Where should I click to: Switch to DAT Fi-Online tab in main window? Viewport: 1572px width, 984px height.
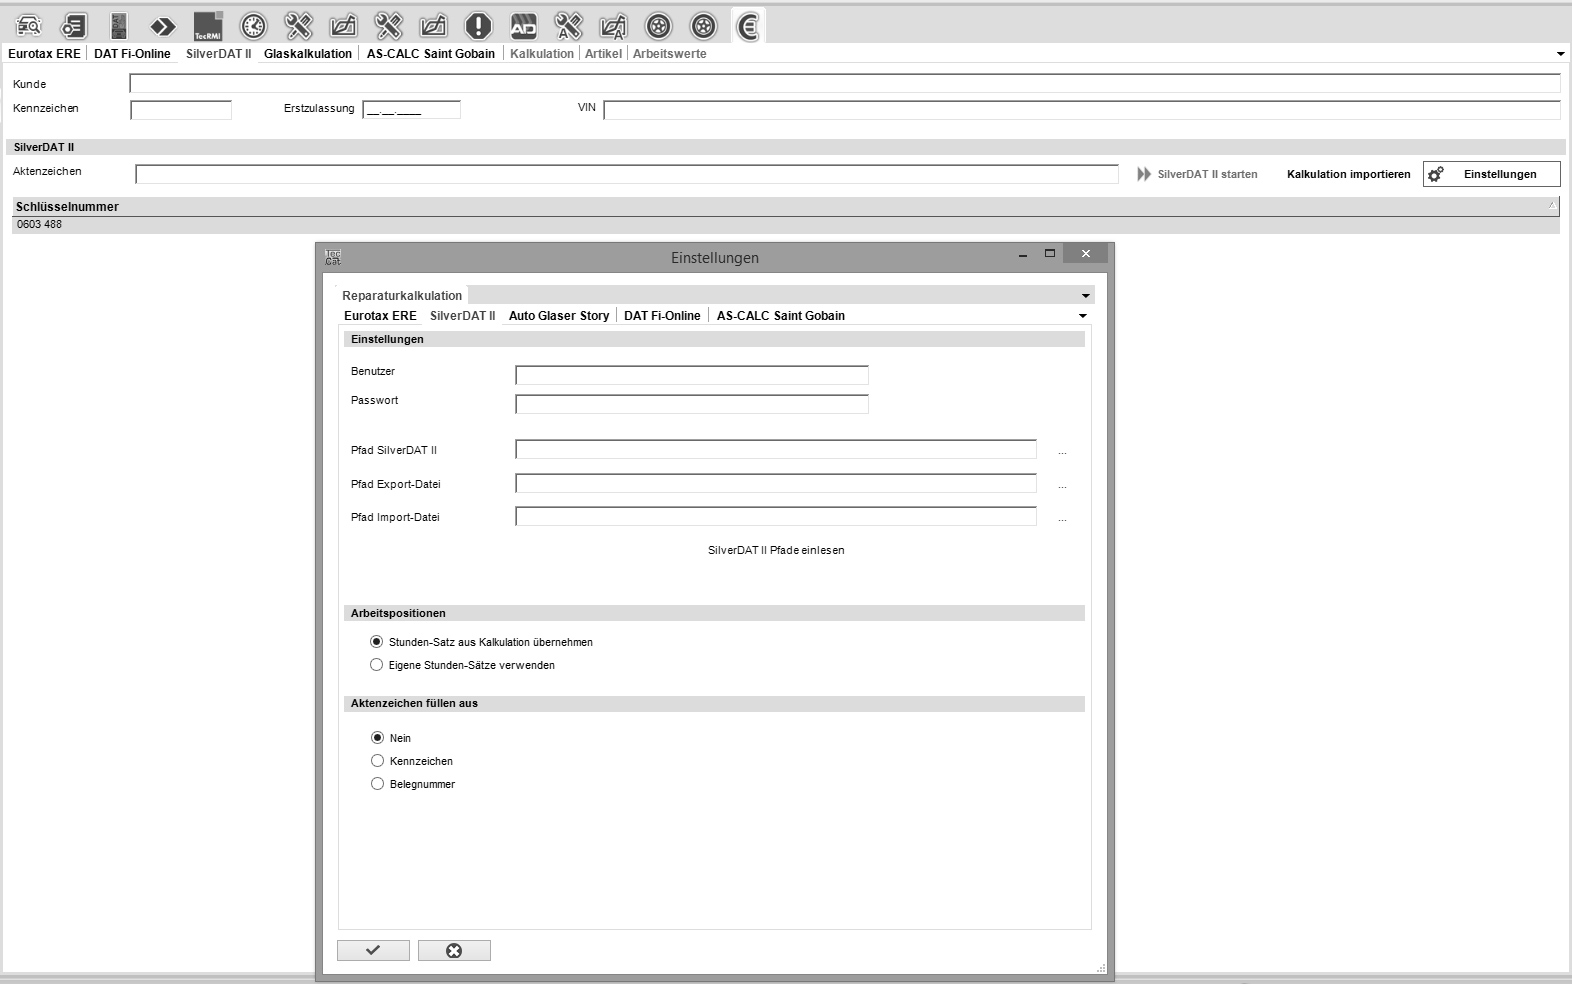click(132, 54)
